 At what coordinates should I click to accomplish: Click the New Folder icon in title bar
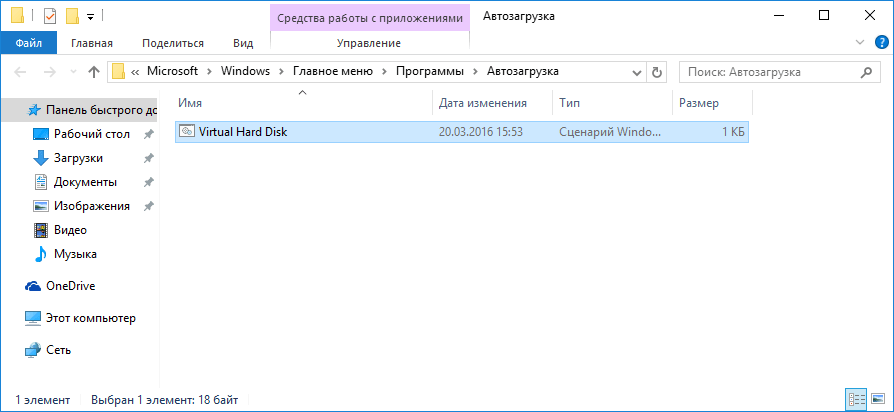coord(71,16)
